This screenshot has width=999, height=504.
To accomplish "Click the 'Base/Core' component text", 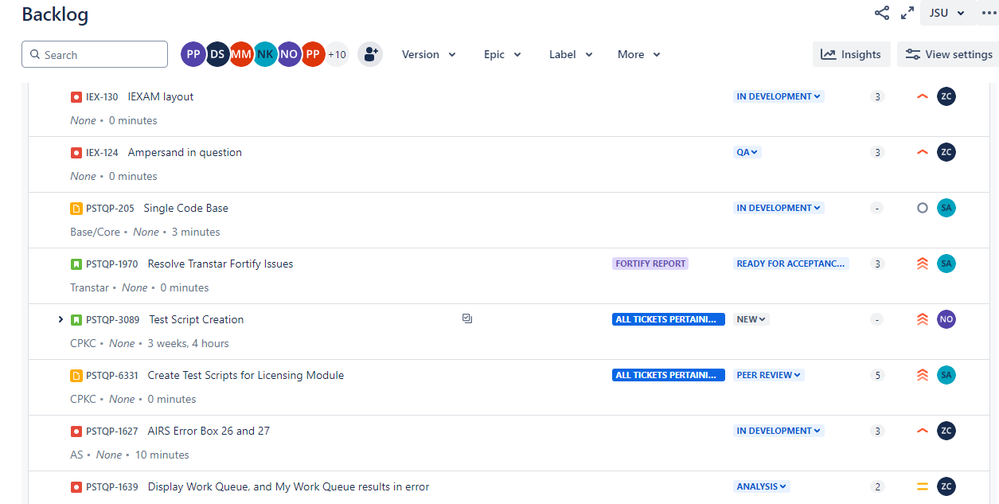I will (x=95, y=232).
